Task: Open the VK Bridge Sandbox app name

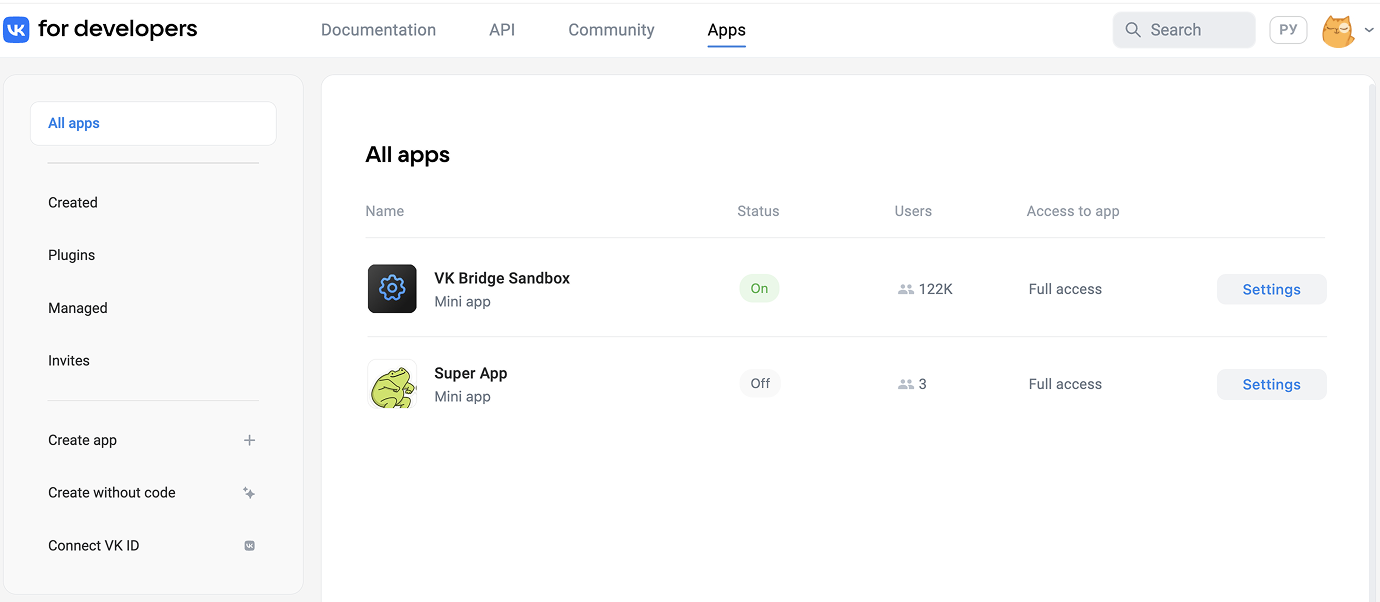Action: click(x=502, y=278)
